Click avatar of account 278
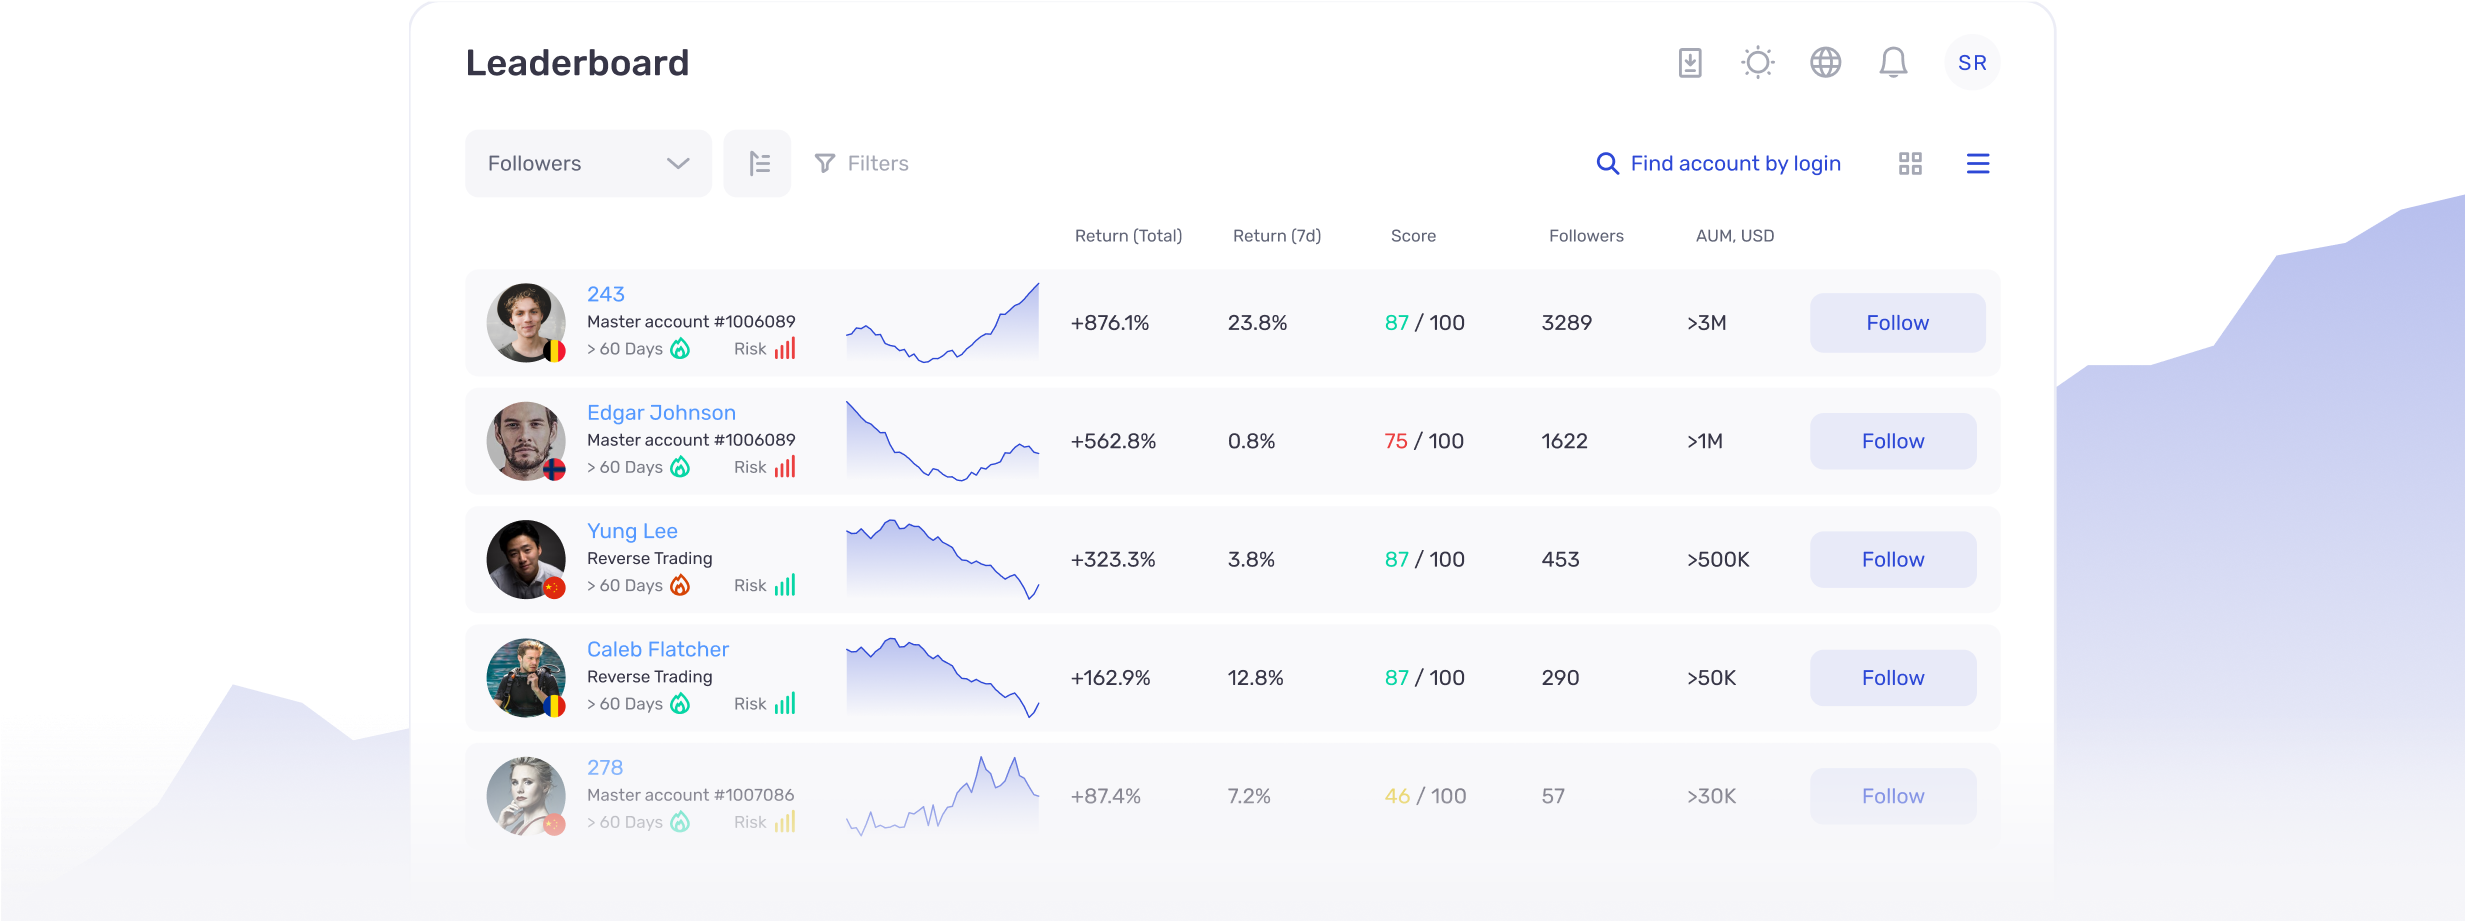The image size is (2465, 921). coord(526,796)
